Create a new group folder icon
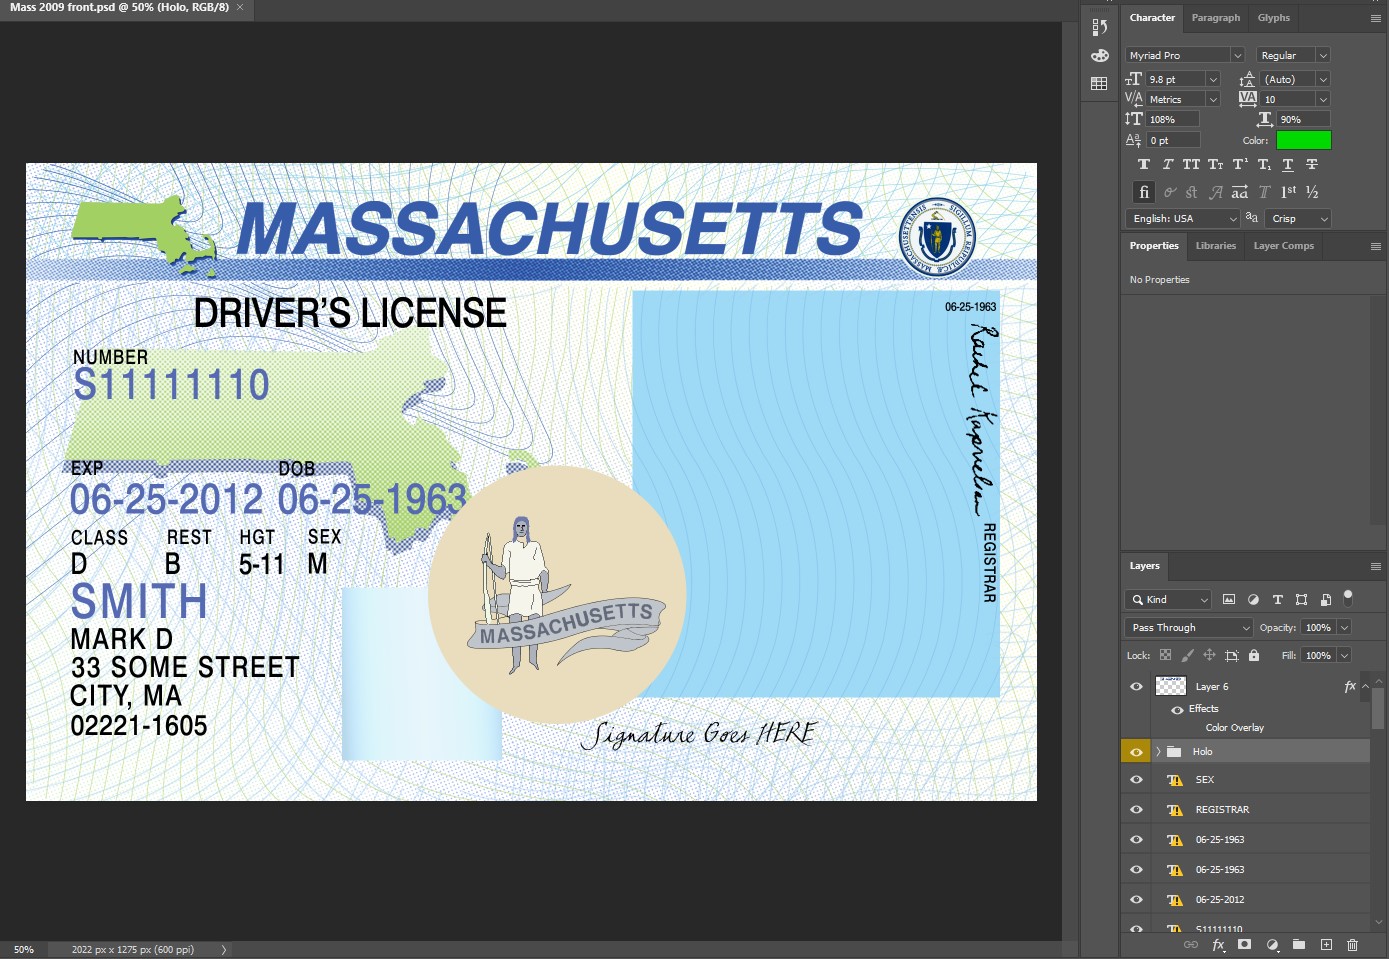 point(1298,944)
